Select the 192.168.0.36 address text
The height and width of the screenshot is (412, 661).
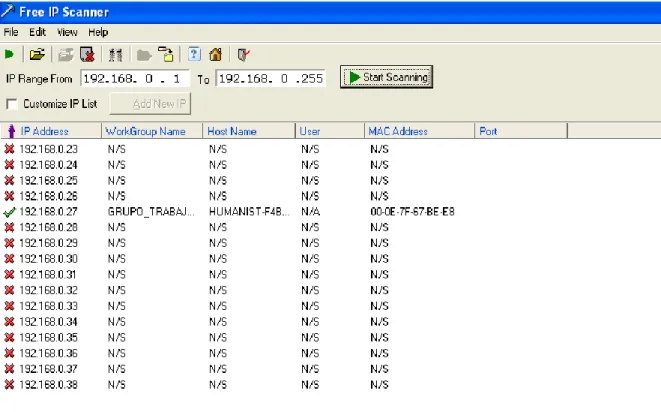coord(48,353)
